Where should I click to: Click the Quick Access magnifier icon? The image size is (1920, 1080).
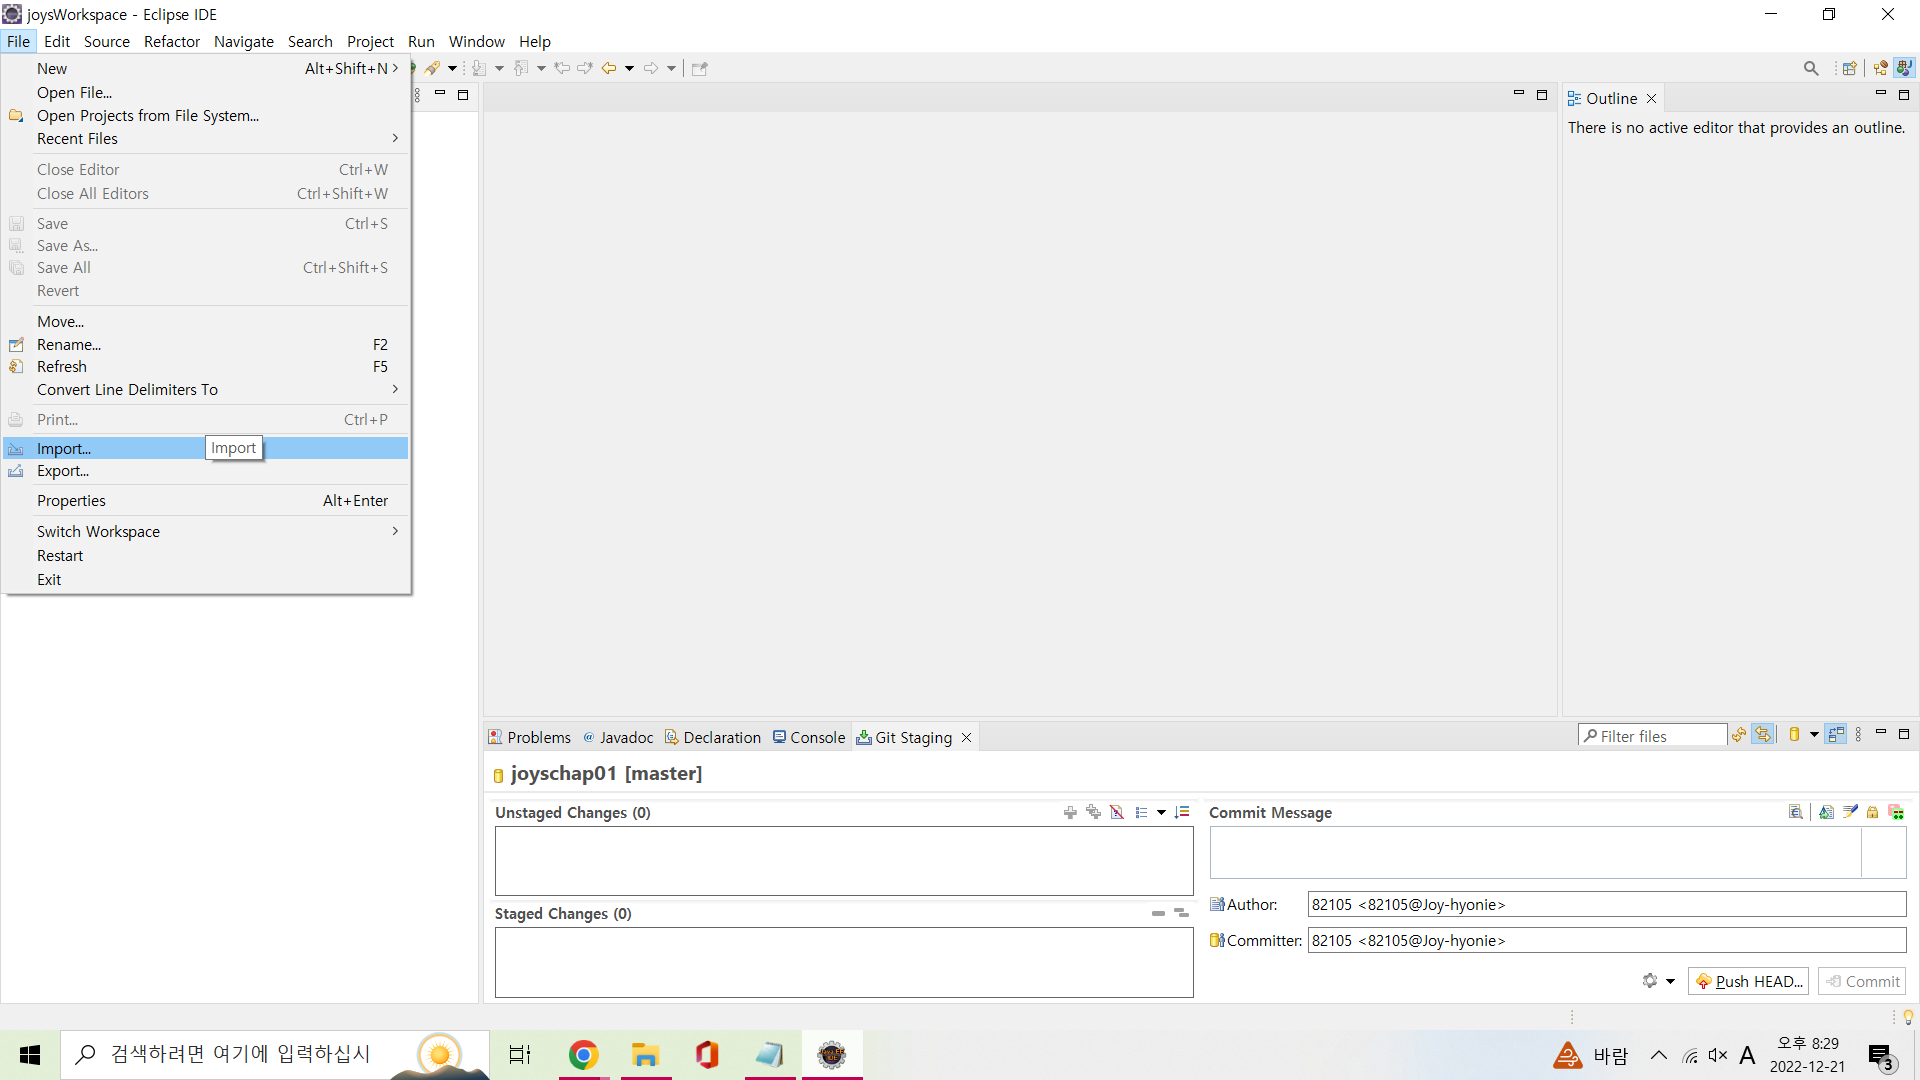(1811, 68)
